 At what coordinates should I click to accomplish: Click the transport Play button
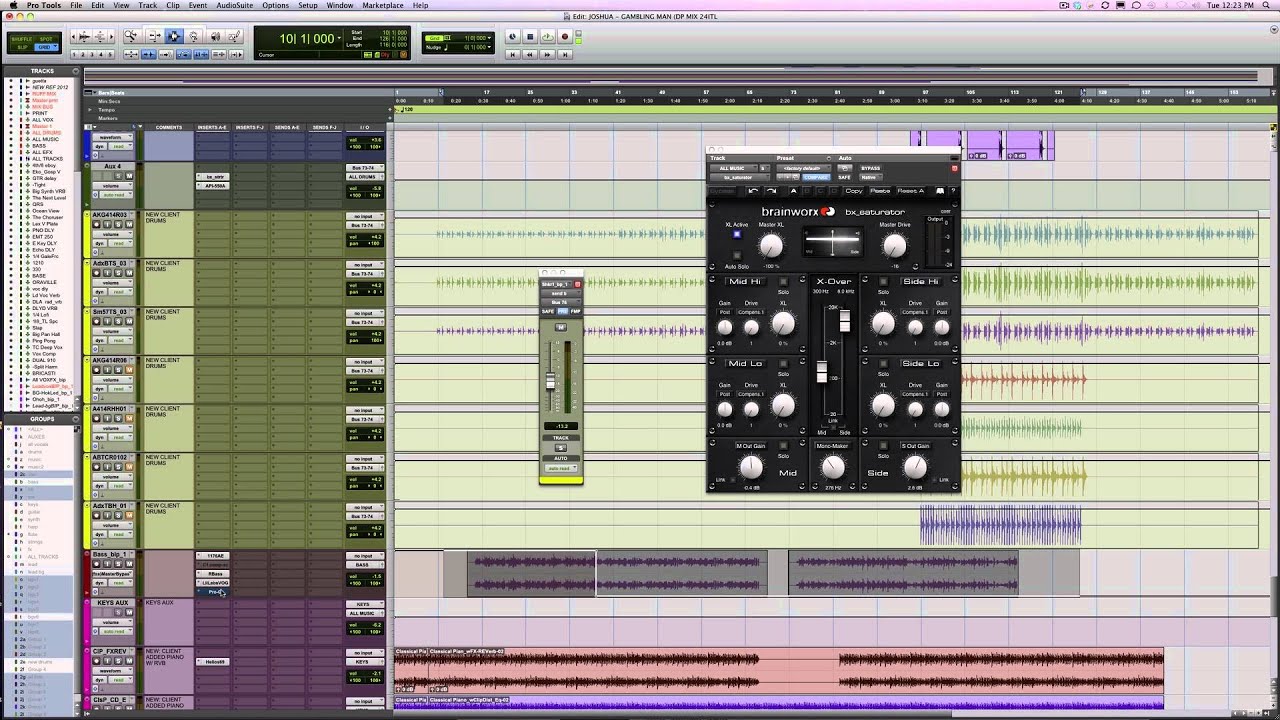click(x=547, y=37)
